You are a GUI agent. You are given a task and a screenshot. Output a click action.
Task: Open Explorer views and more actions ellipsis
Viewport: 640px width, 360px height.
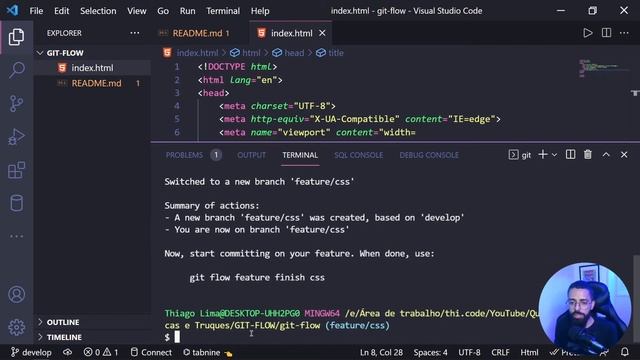135,33
